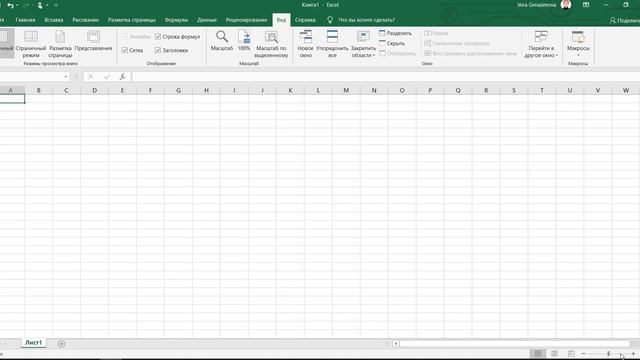Open the Help tab (Справка)
The height and width of the screenshot is (360, 640).
coord(305,20)
